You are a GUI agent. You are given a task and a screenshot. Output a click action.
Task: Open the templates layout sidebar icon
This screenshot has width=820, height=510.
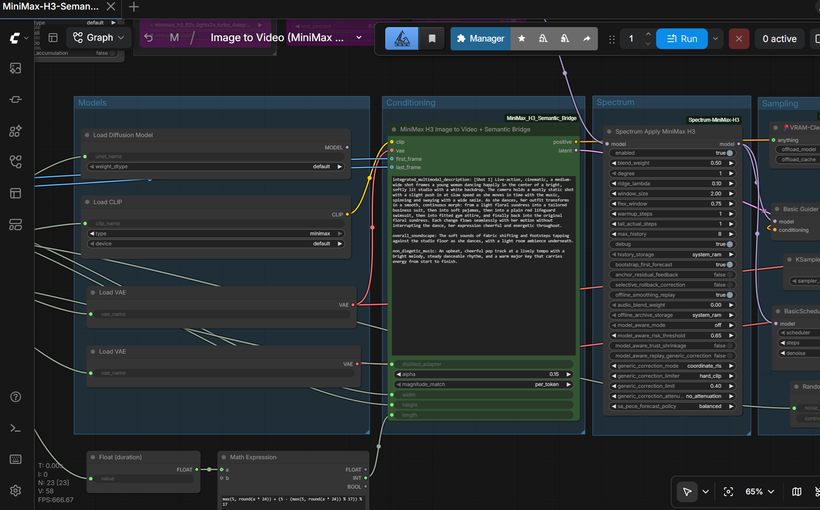pos(15,194)
